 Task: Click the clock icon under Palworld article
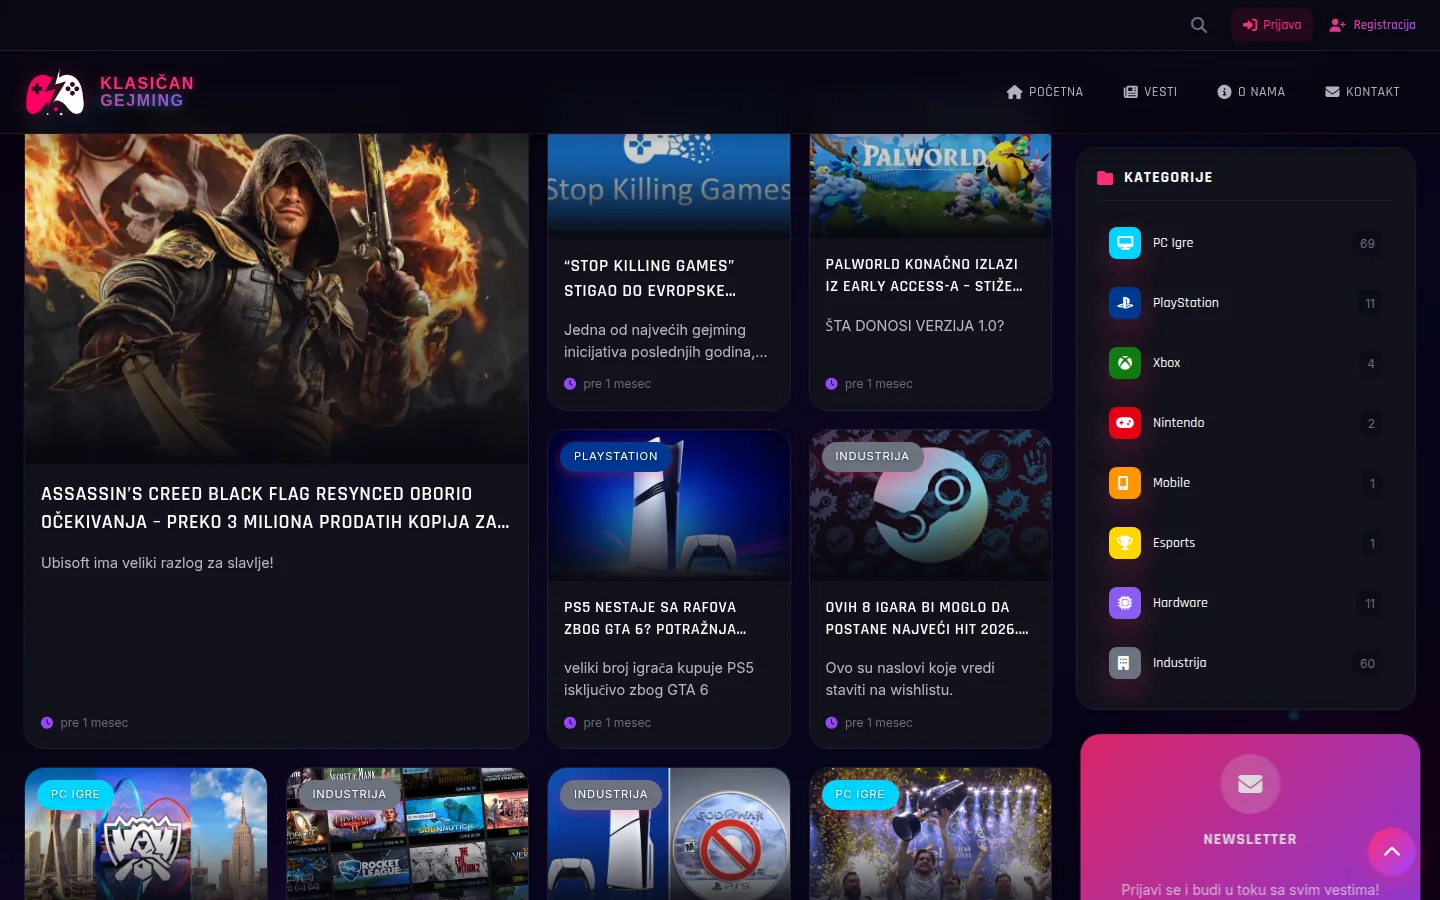click(832, 384)
